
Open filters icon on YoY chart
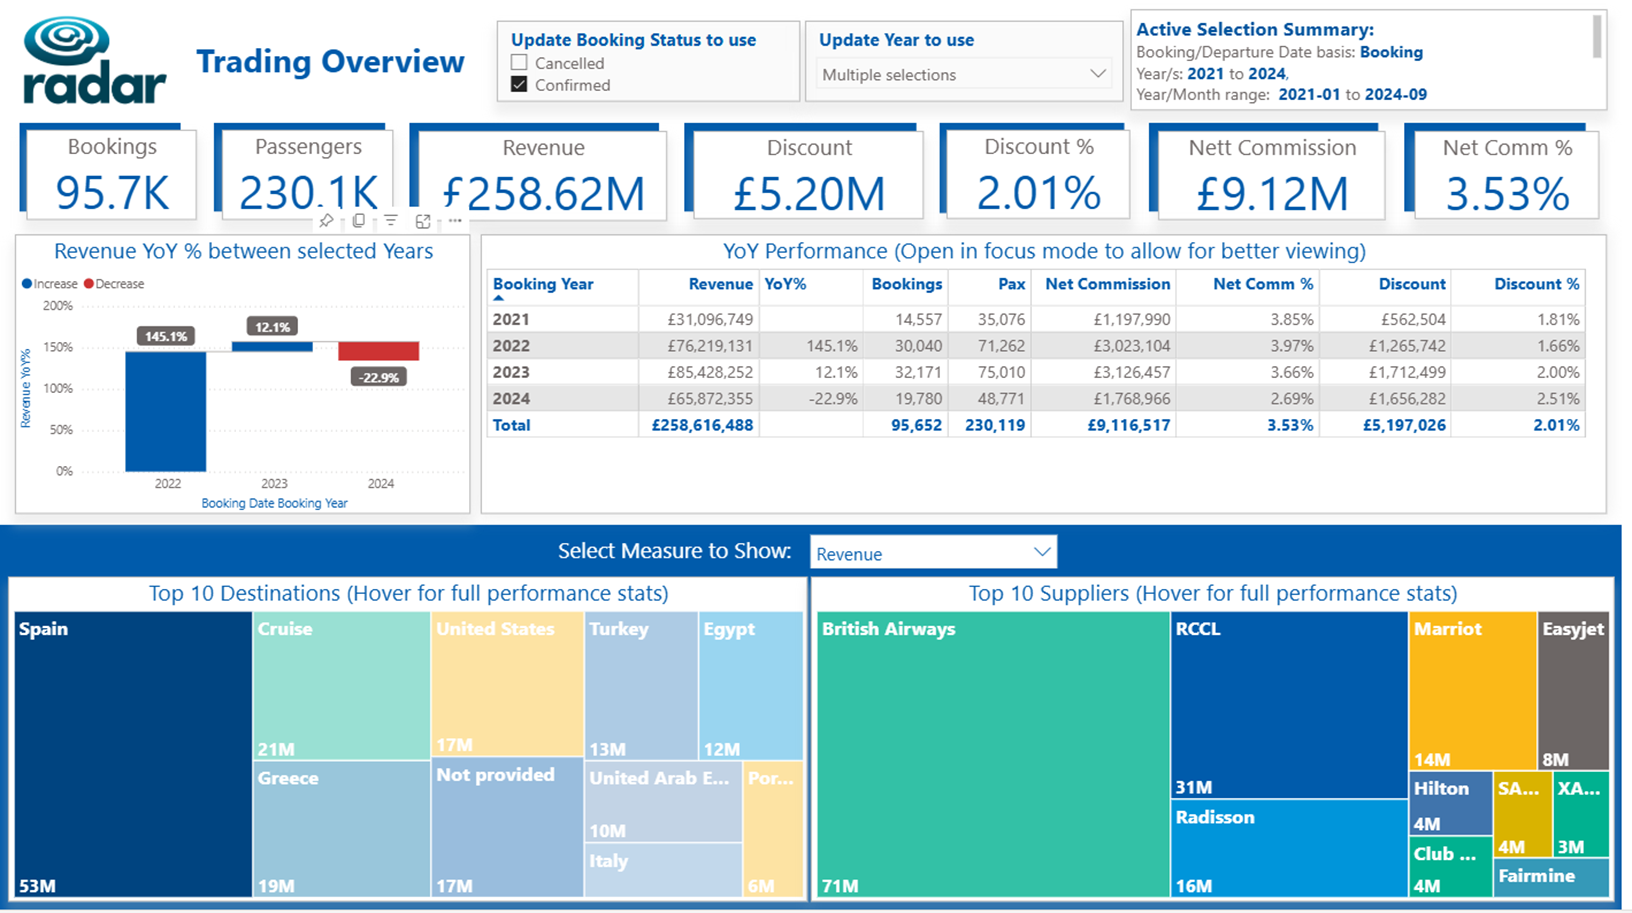(x=391, y=221)
